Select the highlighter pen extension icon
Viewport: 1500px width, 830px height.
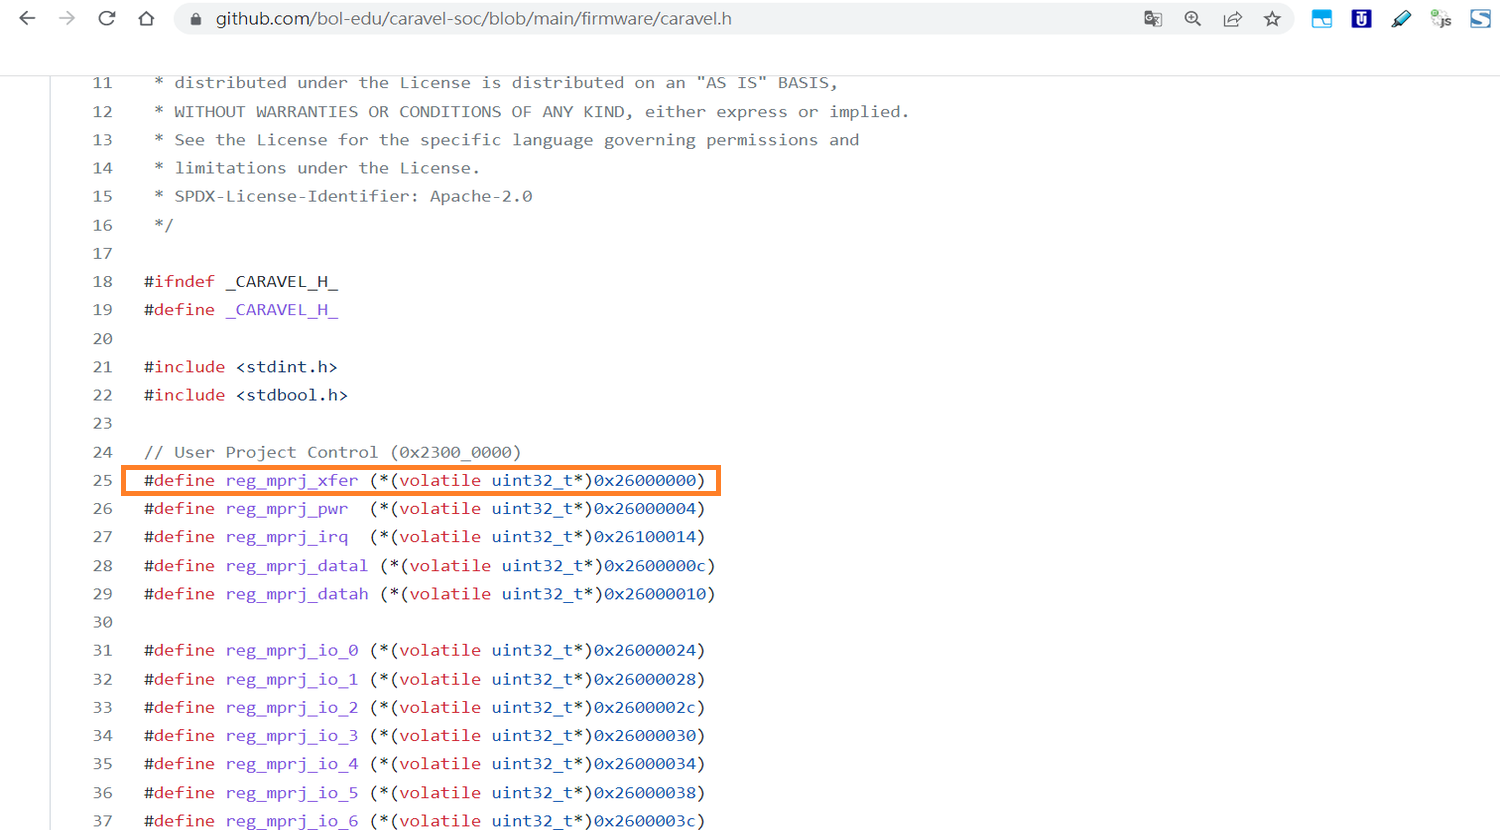click(1401, 18)
